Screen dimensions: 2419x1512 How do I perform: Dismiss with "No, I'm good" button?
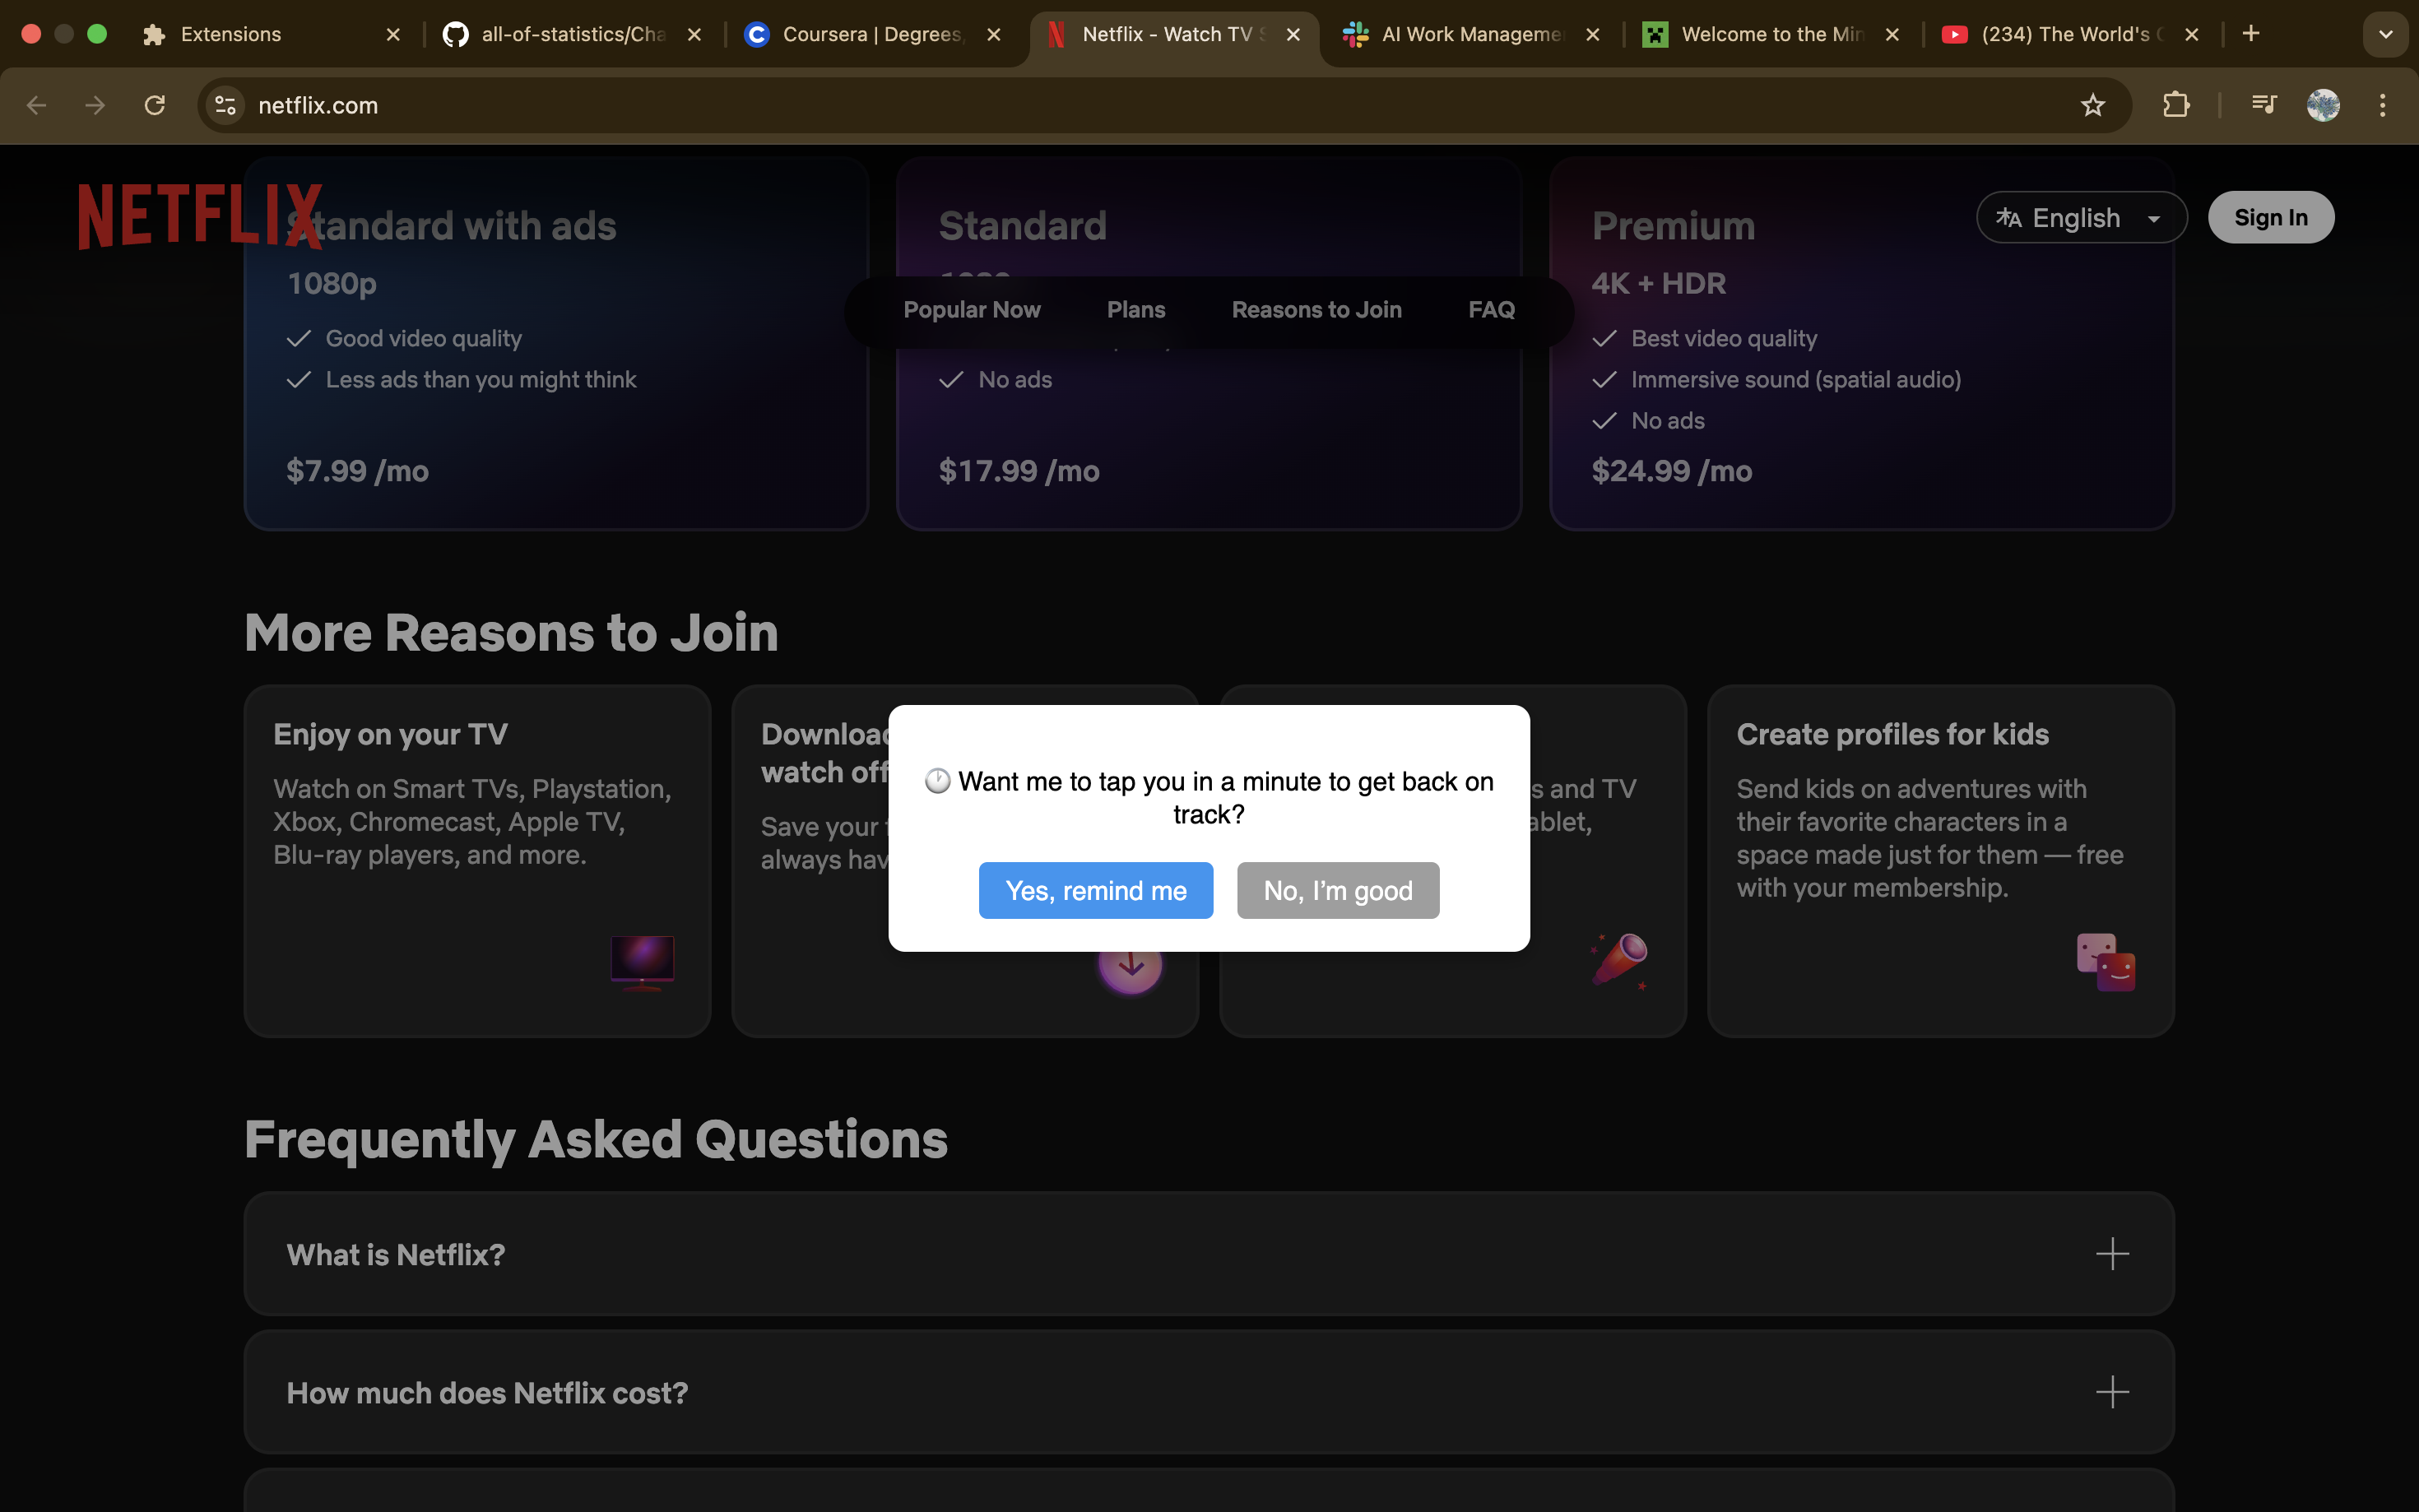coord(1337,890)
